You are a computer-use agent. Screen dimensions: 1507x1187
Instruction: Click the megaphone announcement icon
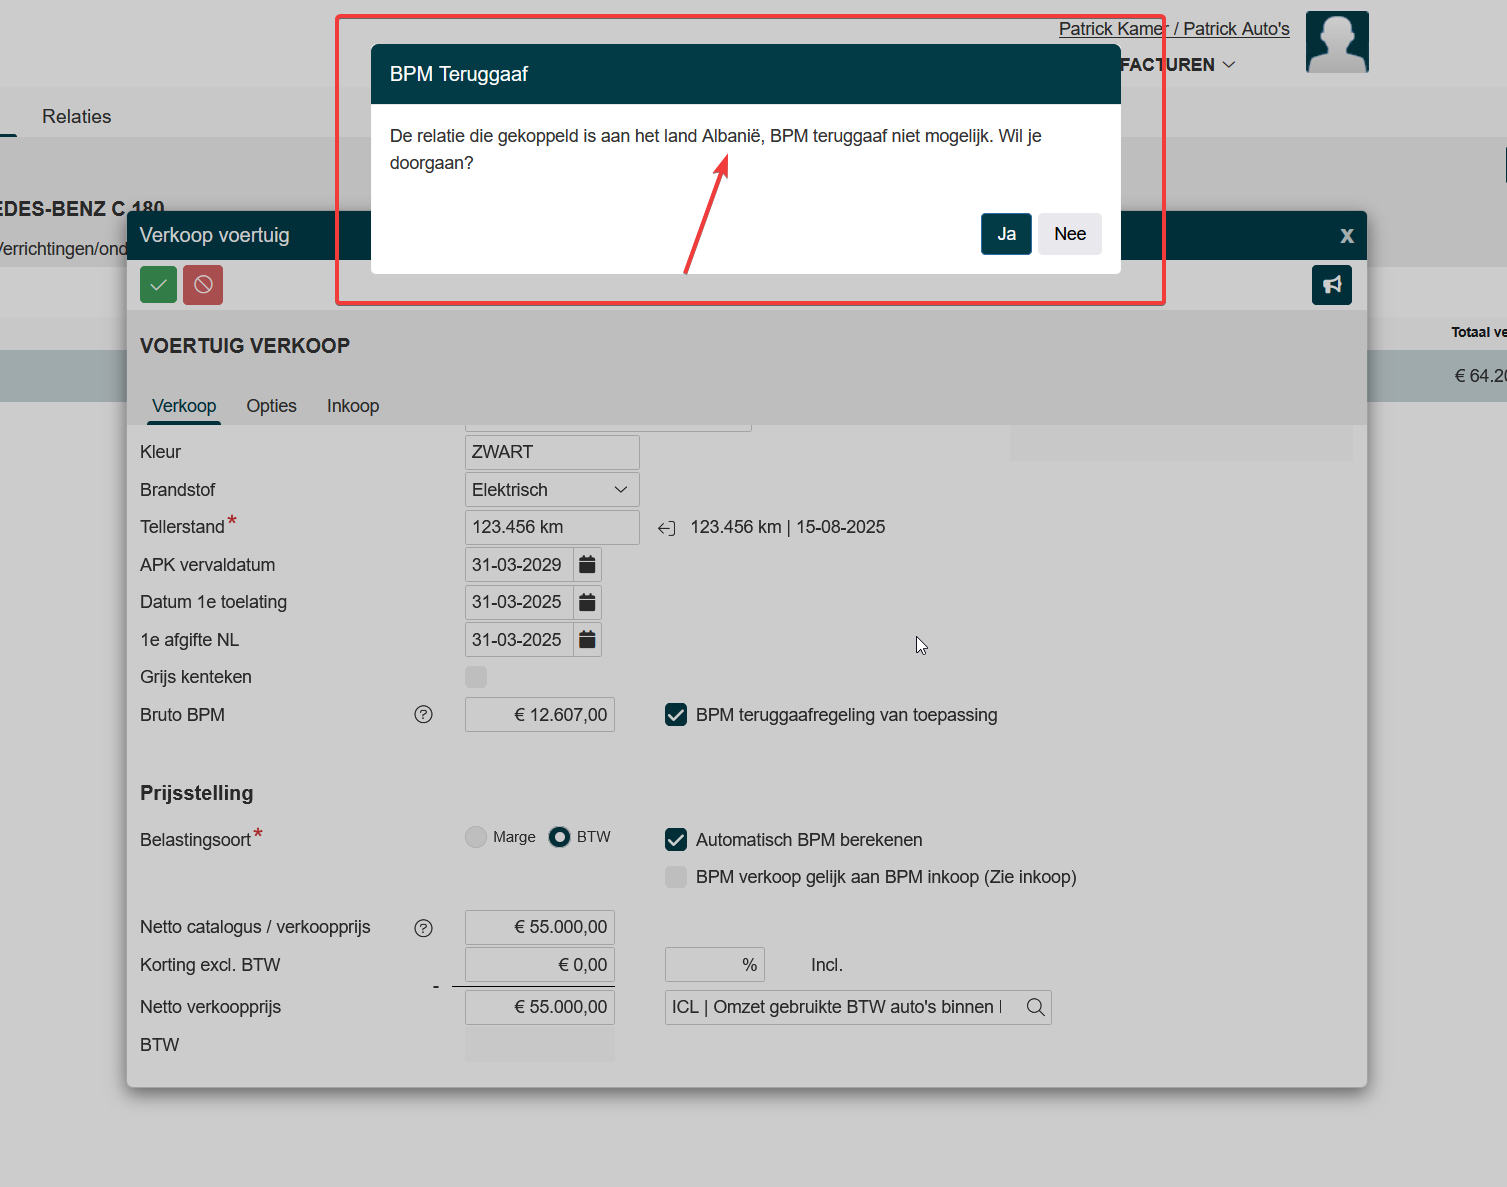point(1331,285)
